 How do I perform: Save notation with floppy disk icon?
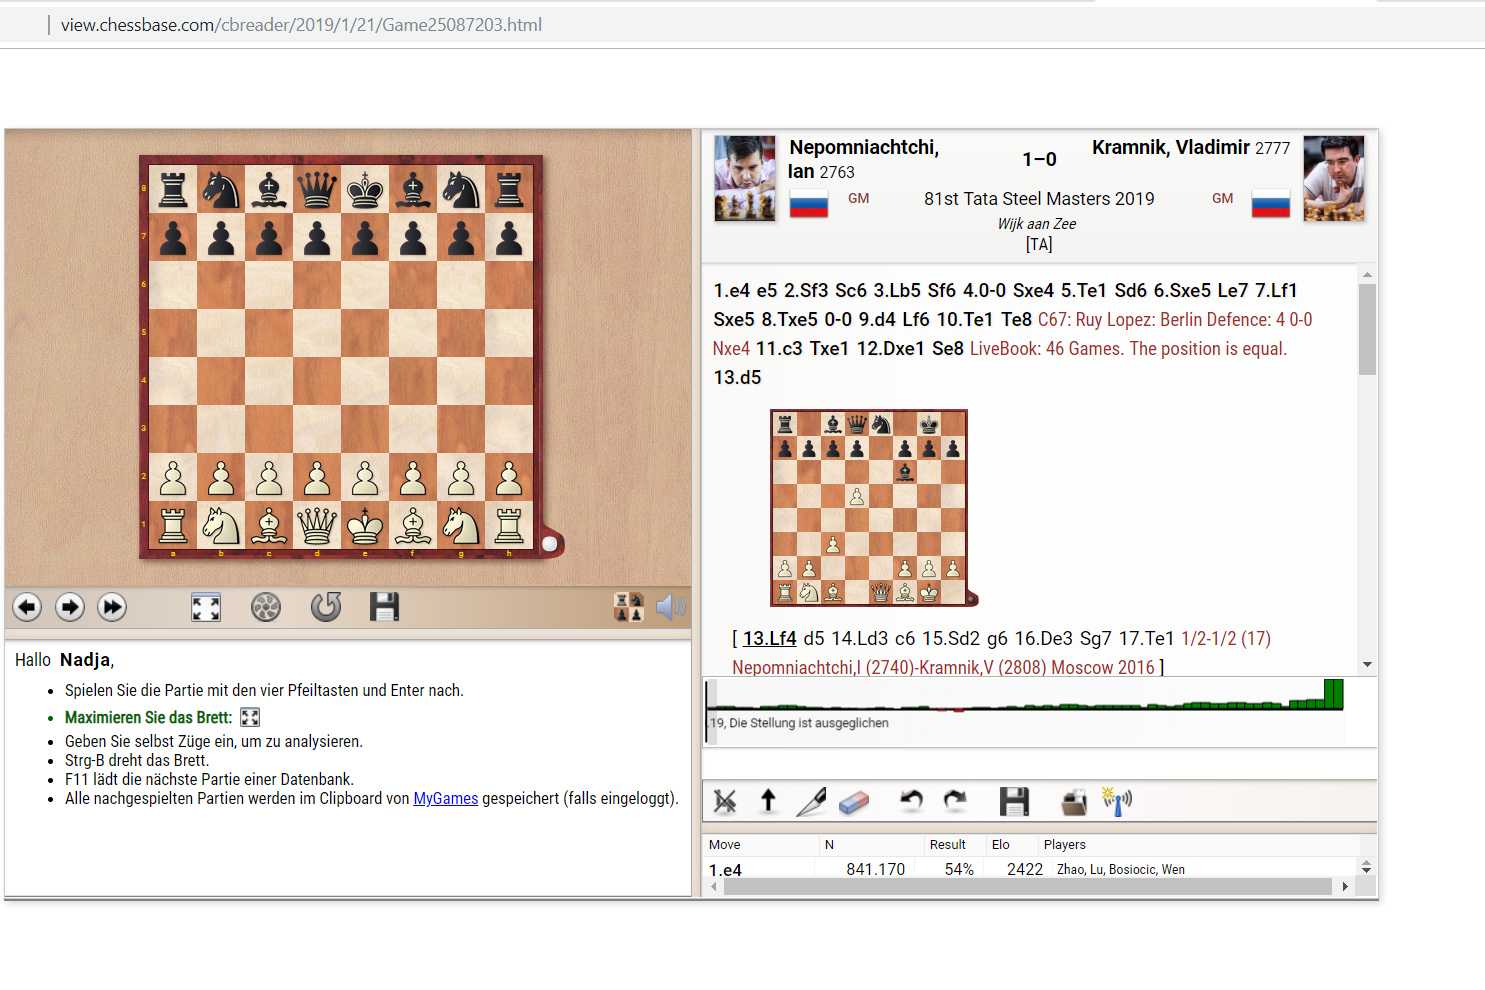[1014, 801]
